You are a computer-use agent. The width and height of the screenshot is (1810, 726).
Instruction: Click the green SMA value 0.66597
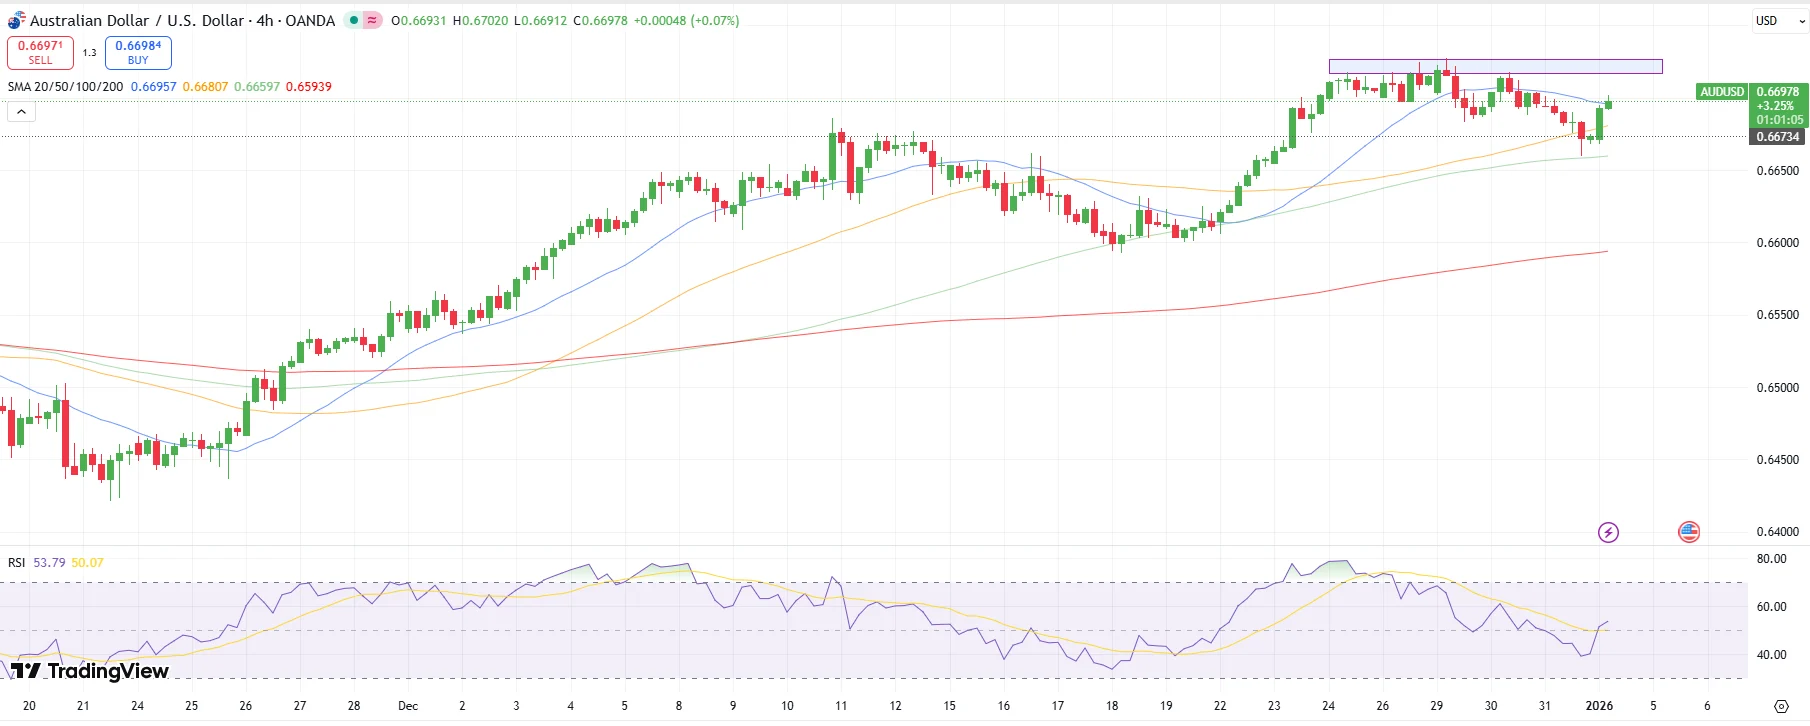[257, 87]
